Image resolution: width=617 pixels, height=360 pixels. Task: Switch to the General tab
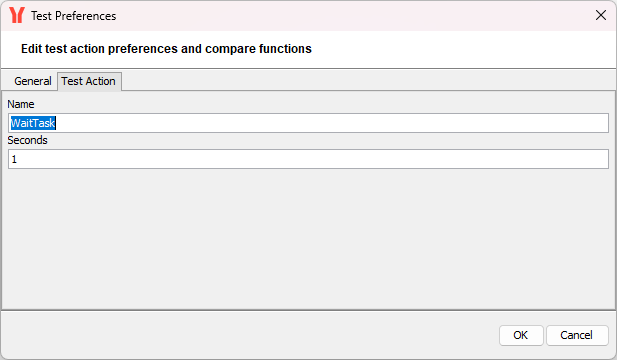click(x=33, y=81)
